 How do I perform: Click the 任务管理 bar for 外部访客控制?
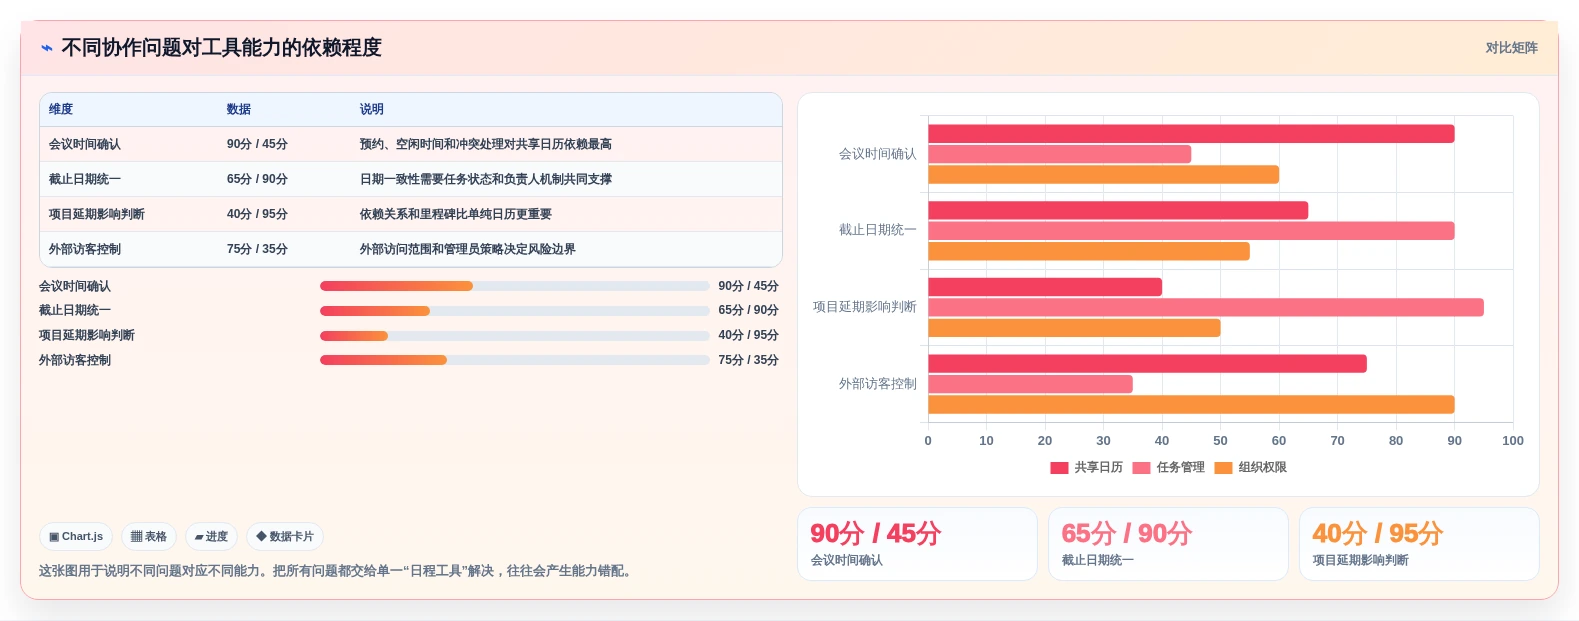click(1031, 384)
